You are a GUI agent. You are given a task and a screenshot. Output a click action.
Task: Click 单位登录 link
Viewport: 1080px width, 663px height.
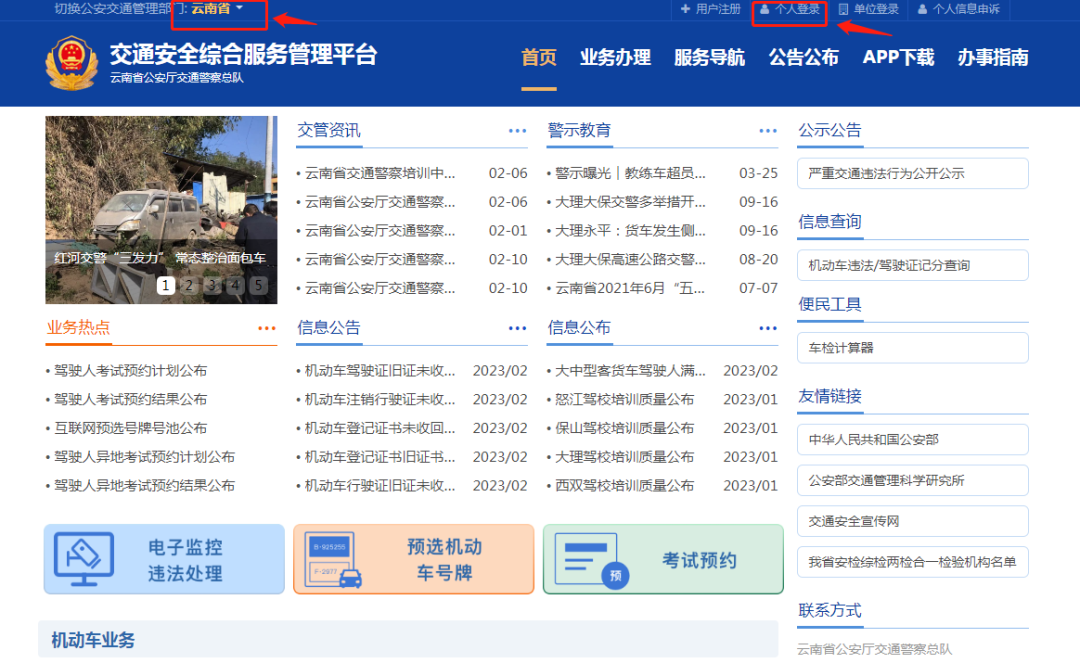click(876, 9)
